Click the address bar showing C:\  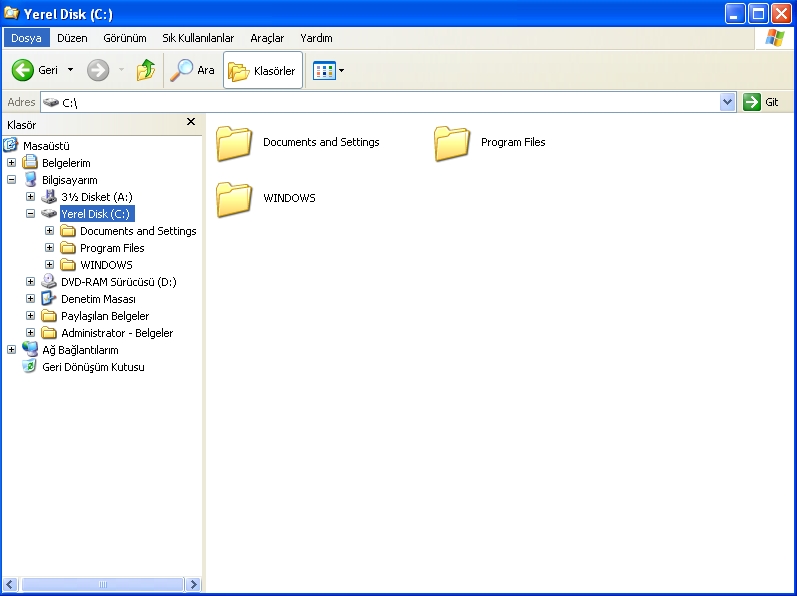(x=380, y=102)
